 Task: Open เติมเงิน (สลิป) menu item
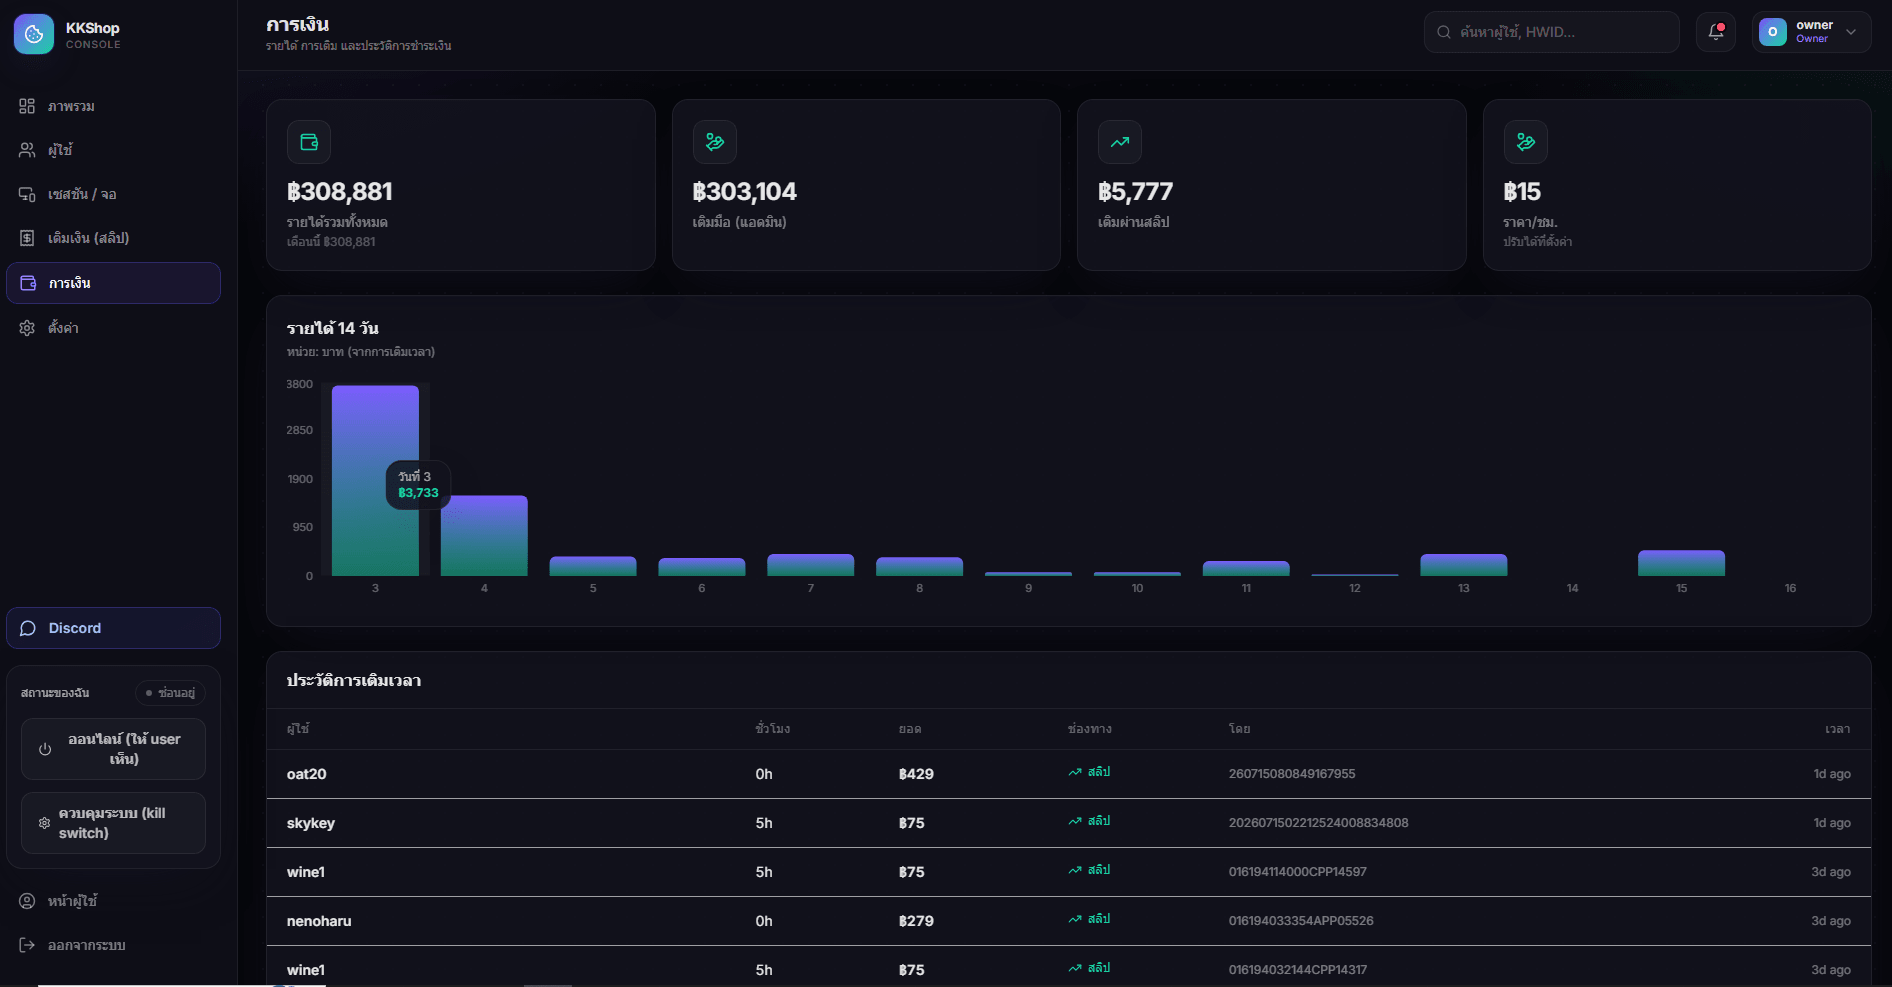coord(113,238)
